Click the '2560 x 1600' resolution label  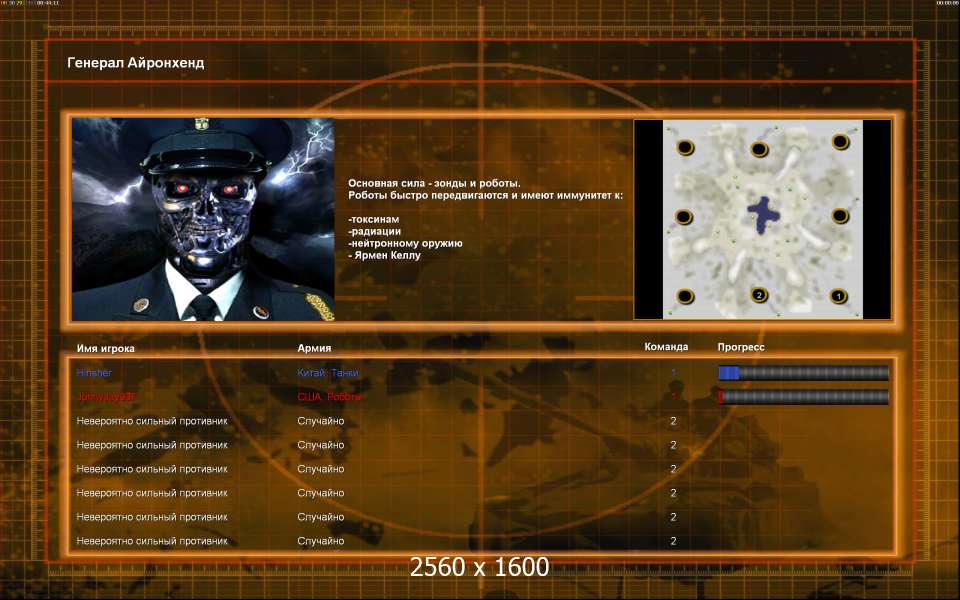tap(479, 567)
